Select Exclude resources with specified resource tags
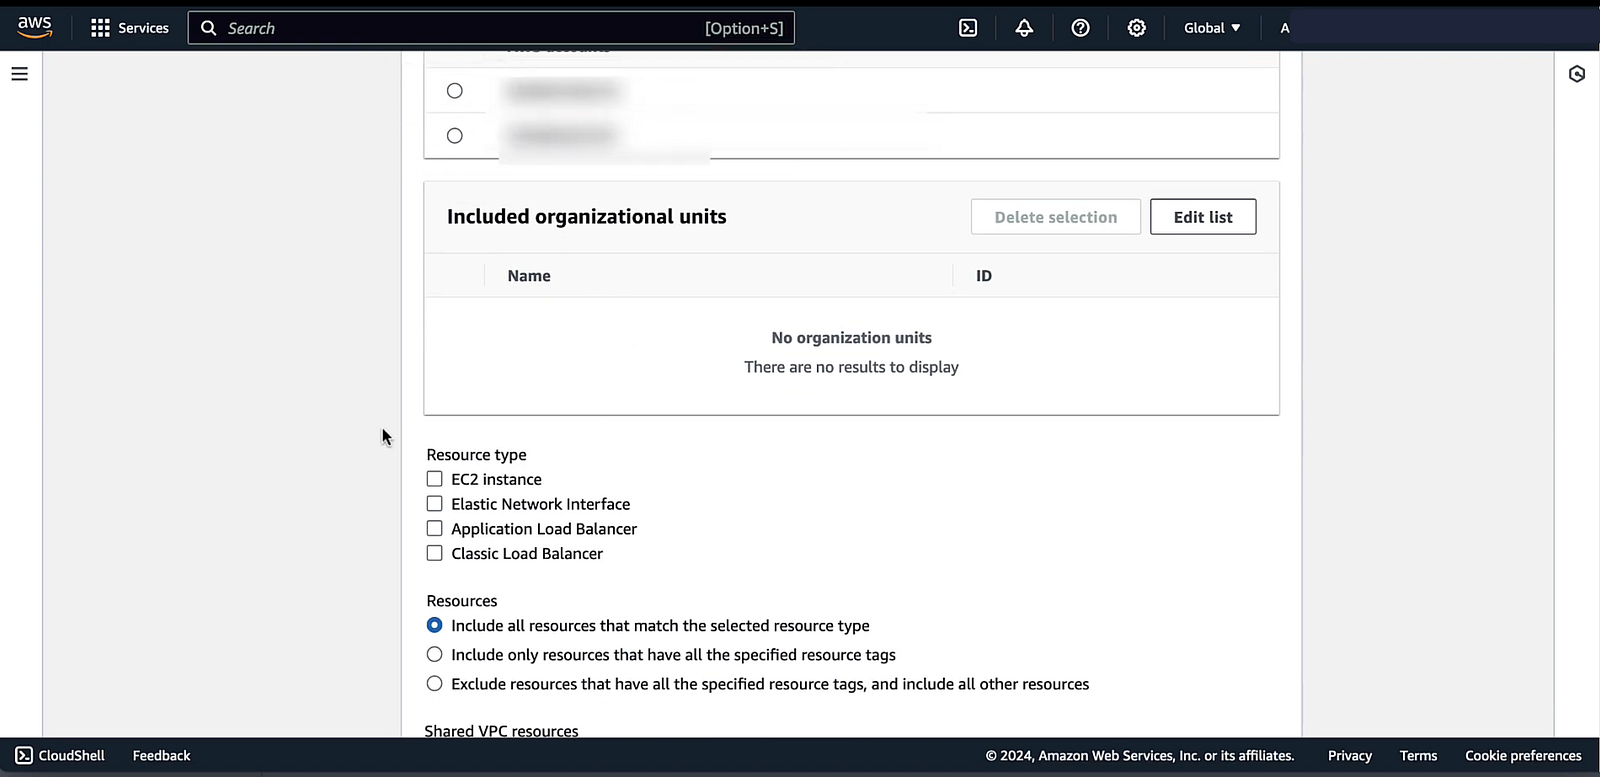Screen dimensions: 1600x777 [434, 683]
